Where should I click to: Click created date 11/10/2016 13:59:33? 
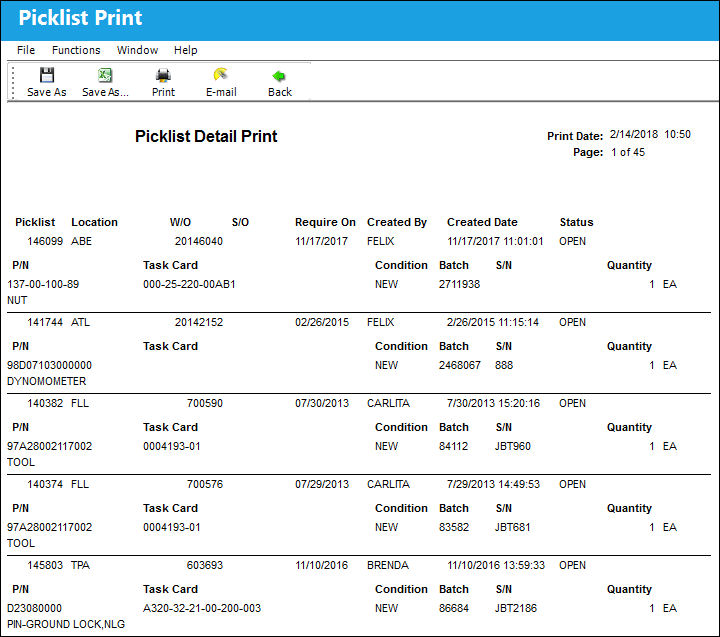(496, 565)
